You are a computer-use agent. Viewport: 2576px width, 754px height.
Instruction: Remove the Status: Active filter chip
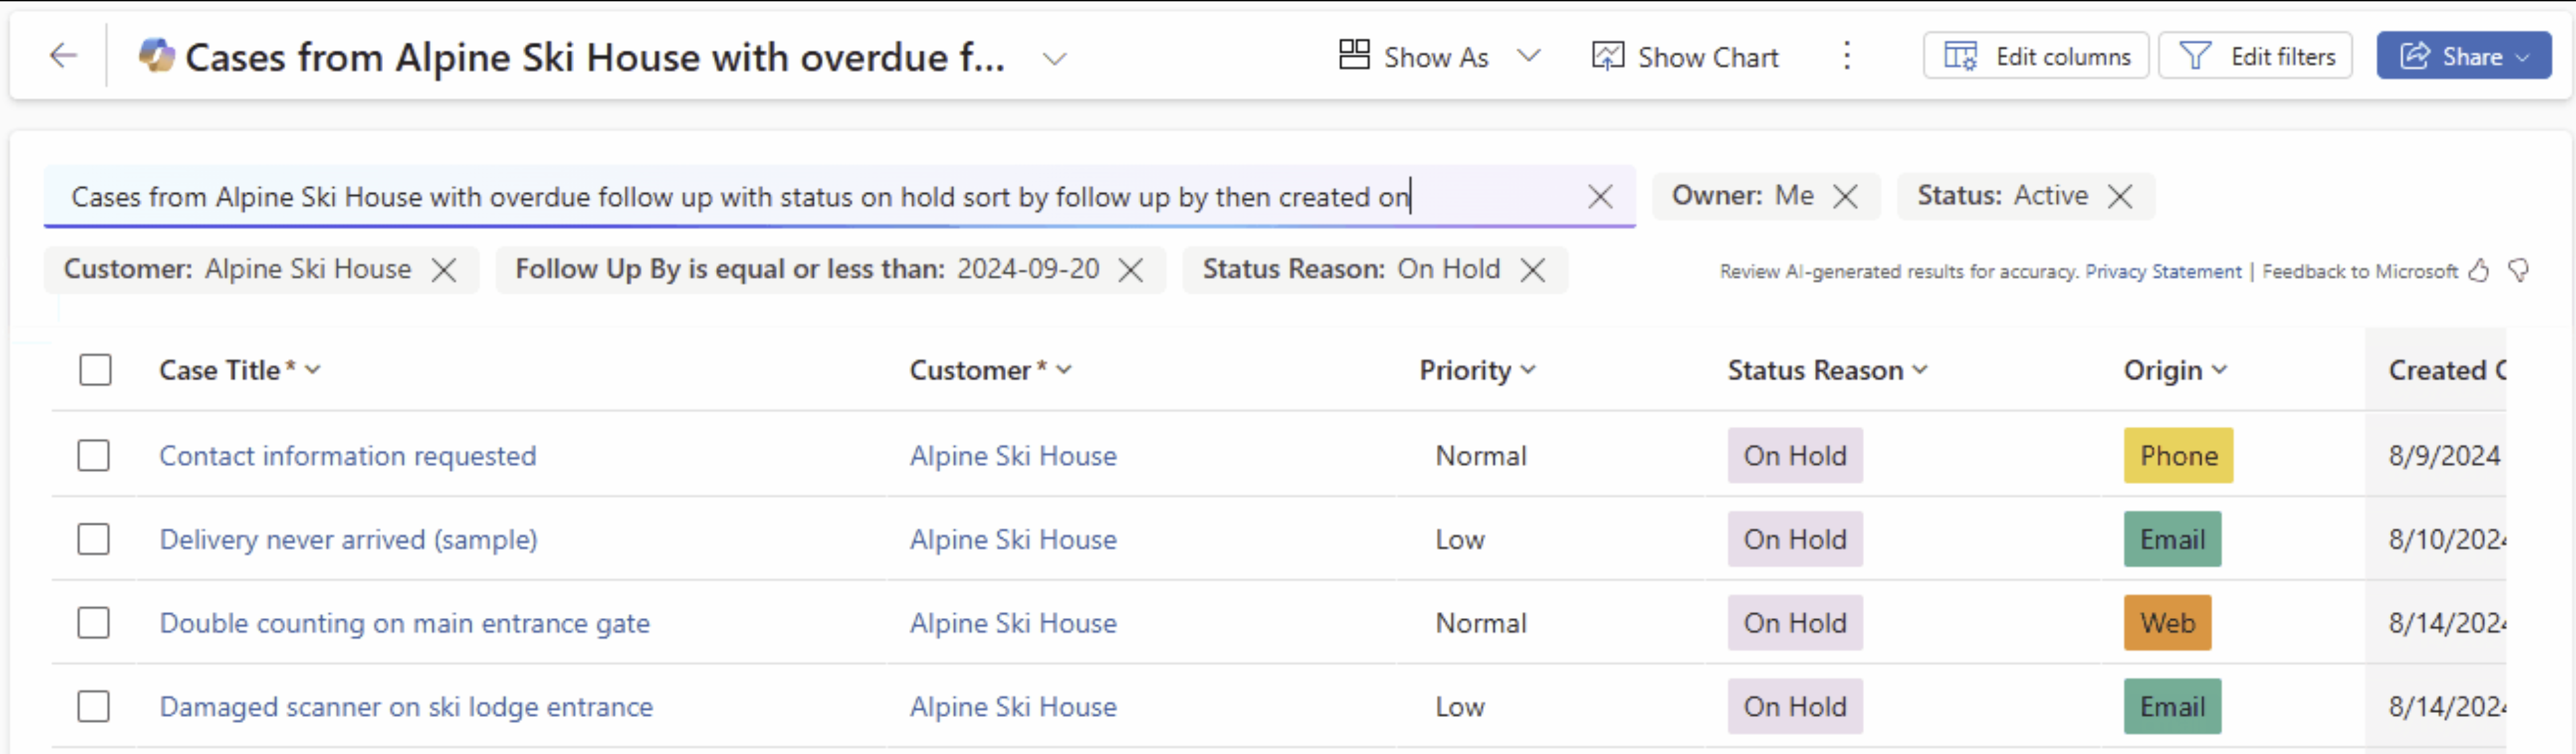tap(2119, 196)
